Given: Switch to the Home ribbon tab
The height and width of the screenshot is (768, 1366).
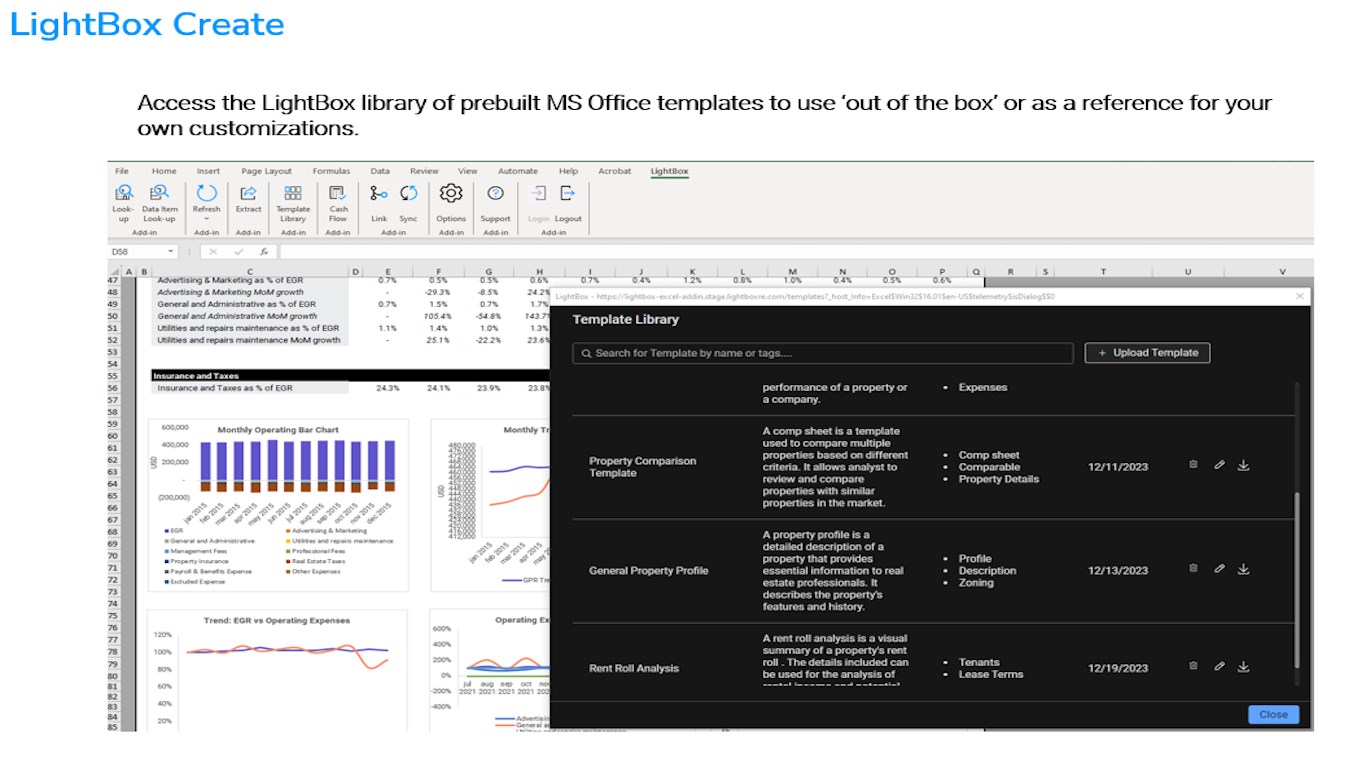Looking at the screenshot, I should tap(164, 171).
